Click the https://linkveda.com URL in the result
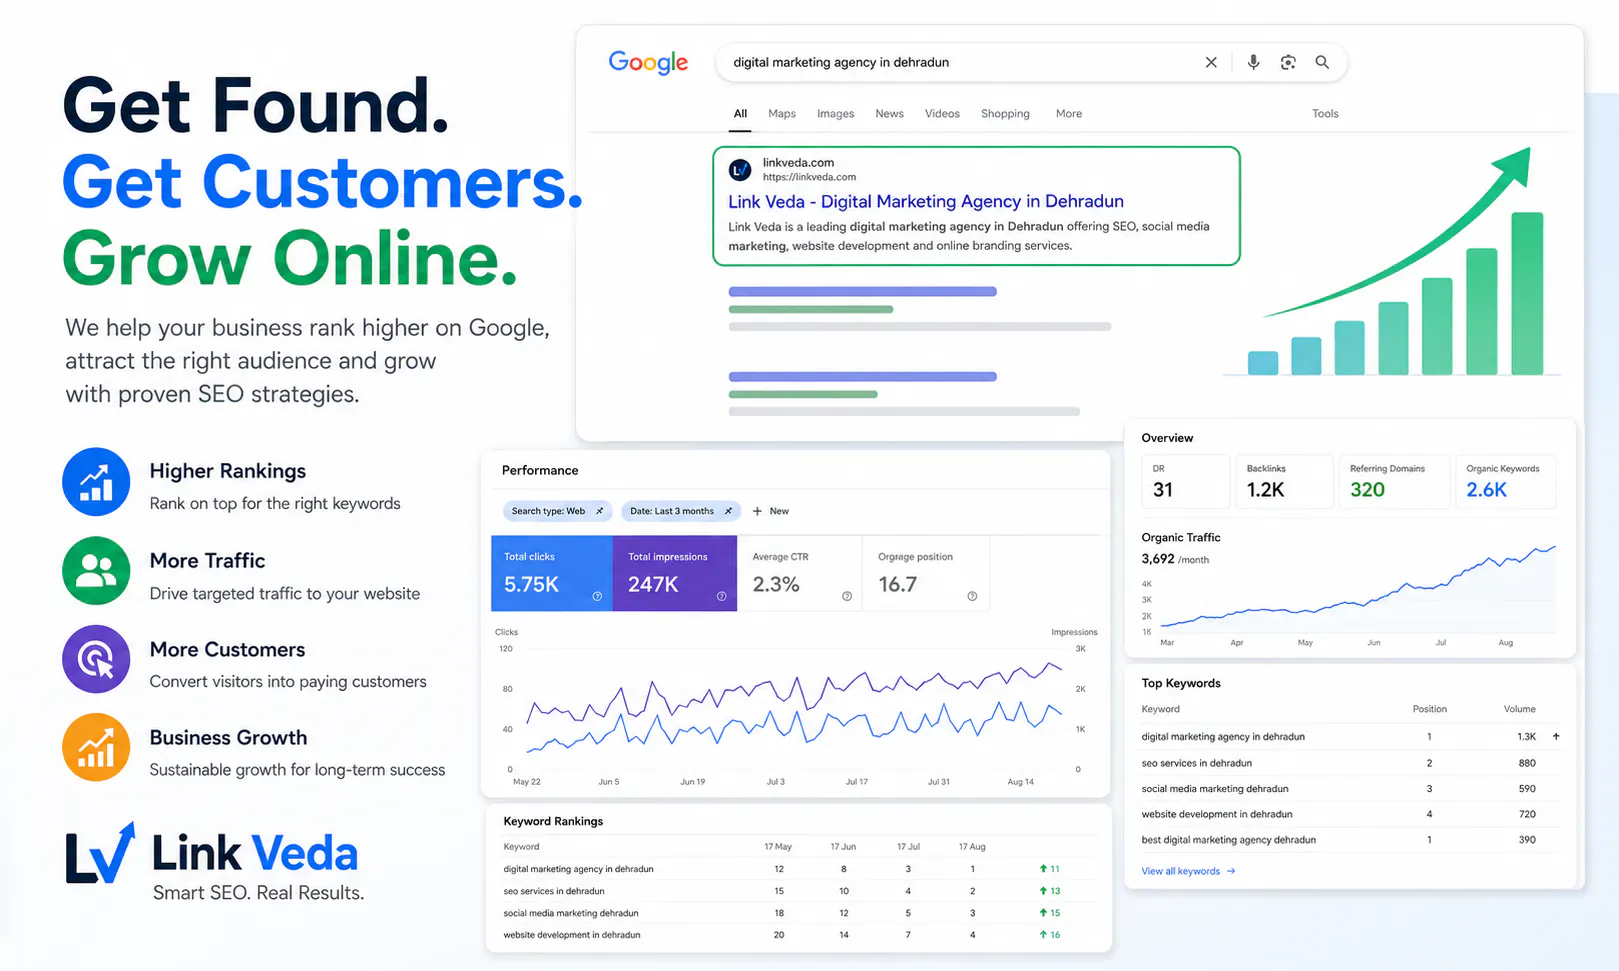Viewport: 1619px width, 971px height. click(809, 177)
